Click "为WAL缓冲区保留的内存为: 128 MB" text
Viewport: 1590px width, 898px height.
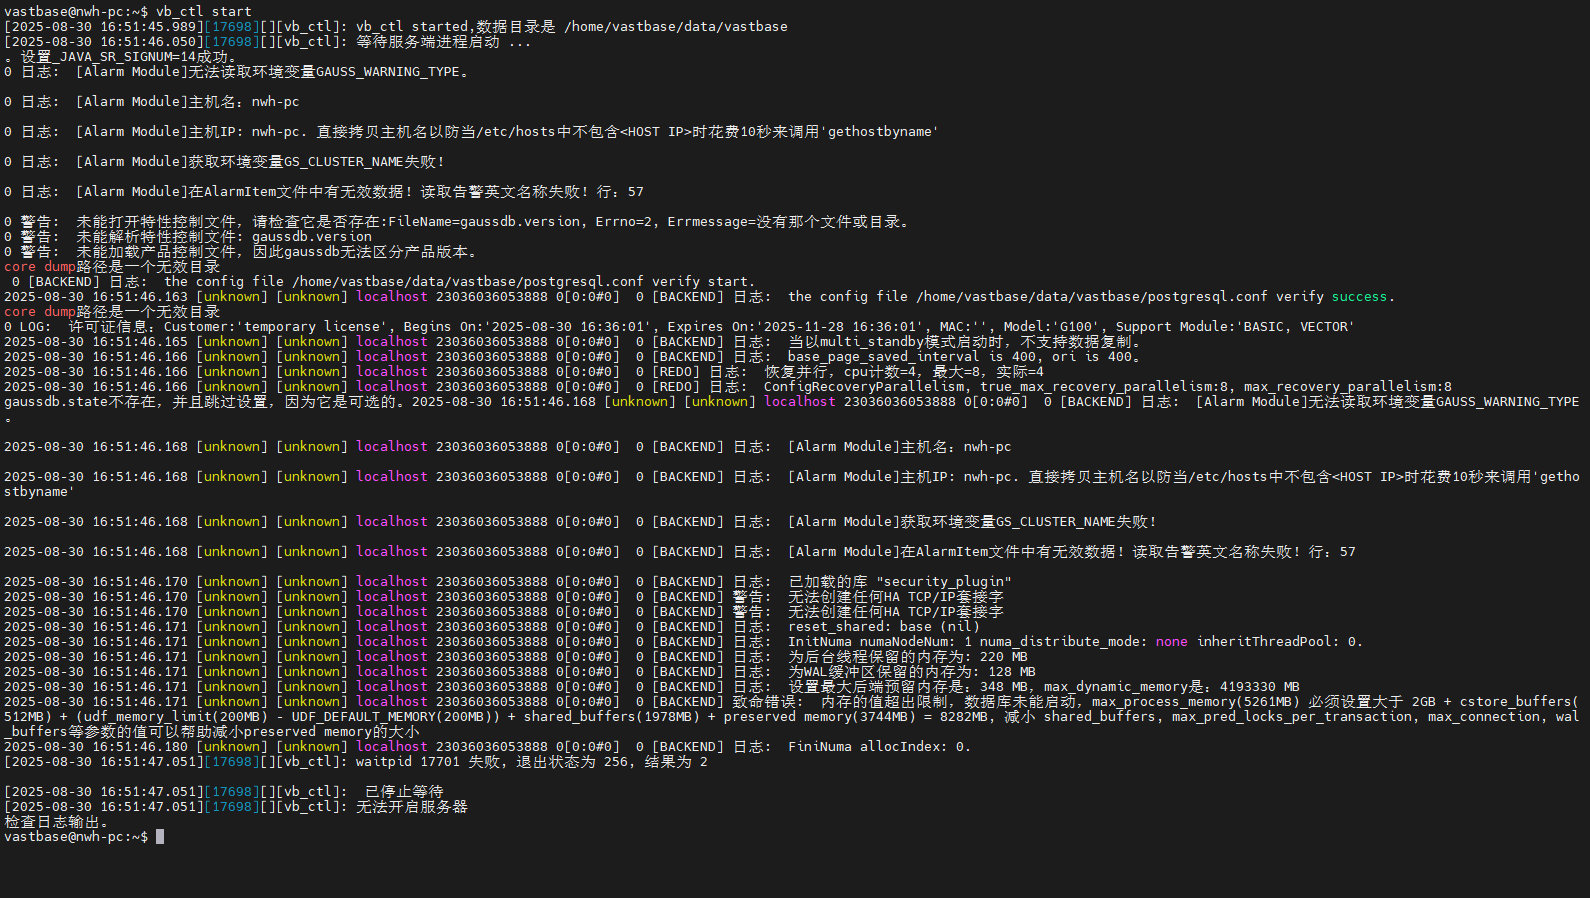[x=912, y=672]
